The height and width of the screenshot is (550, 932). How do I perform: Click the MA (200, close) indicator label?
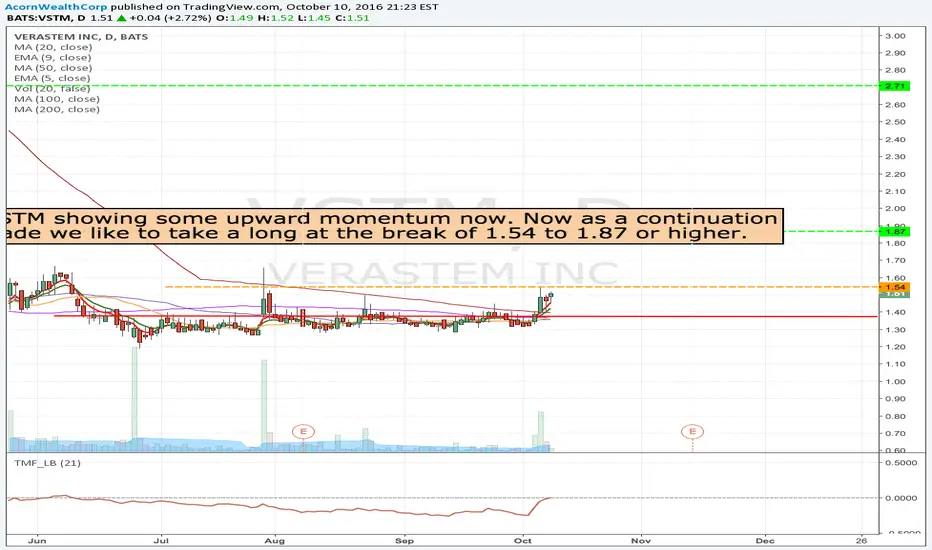click(x=57, y=109)
